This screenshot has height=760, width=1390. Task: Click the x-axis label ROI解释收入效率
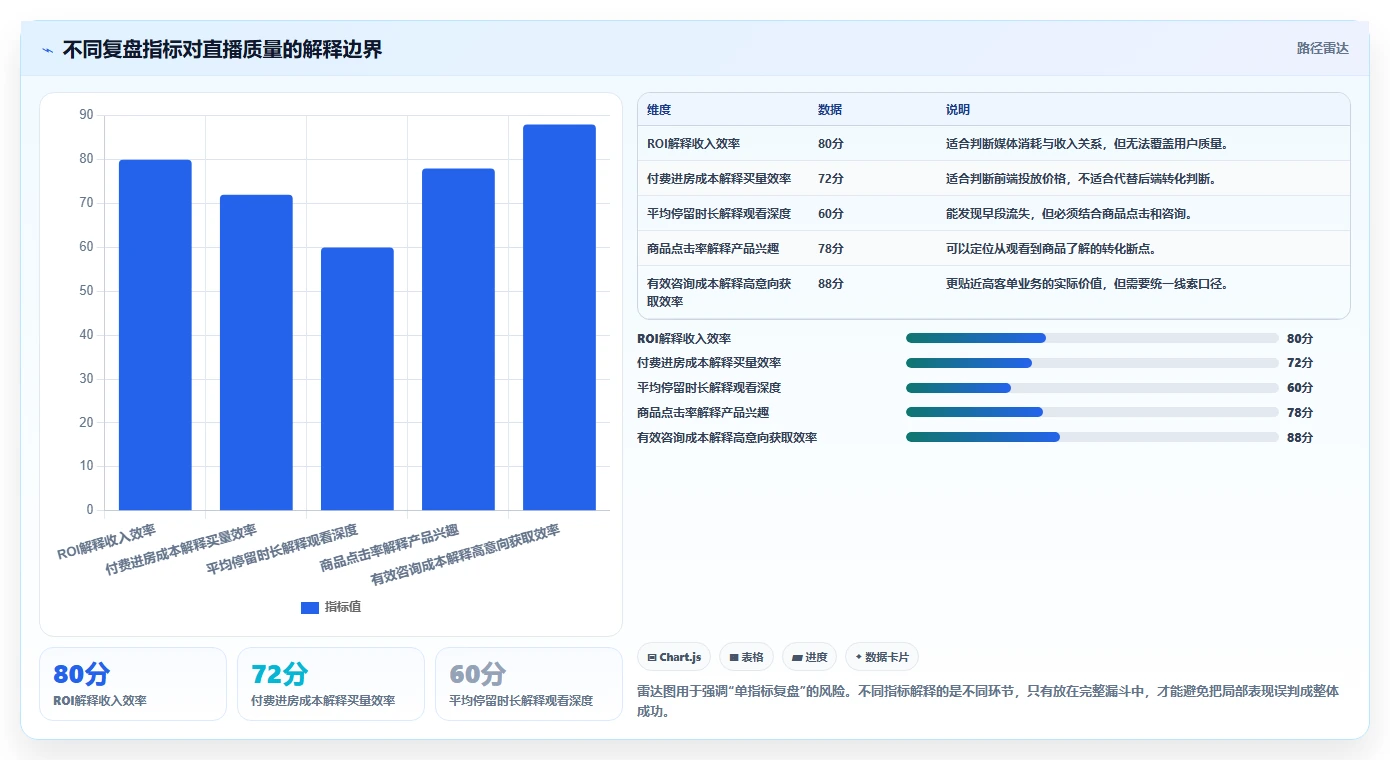107,541
